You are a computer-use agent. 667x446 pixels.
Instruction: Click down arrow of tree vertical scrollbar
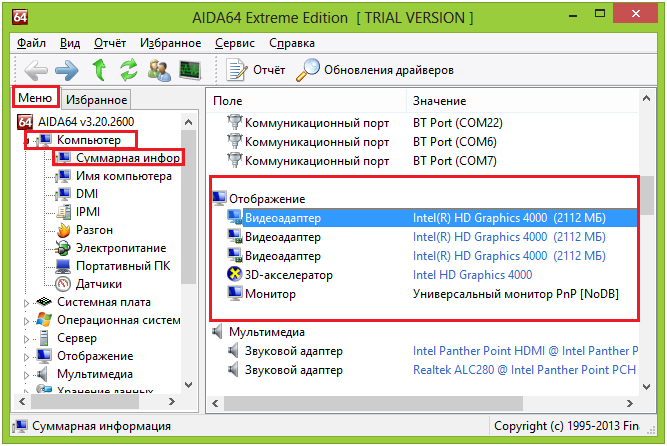(188, 384)
